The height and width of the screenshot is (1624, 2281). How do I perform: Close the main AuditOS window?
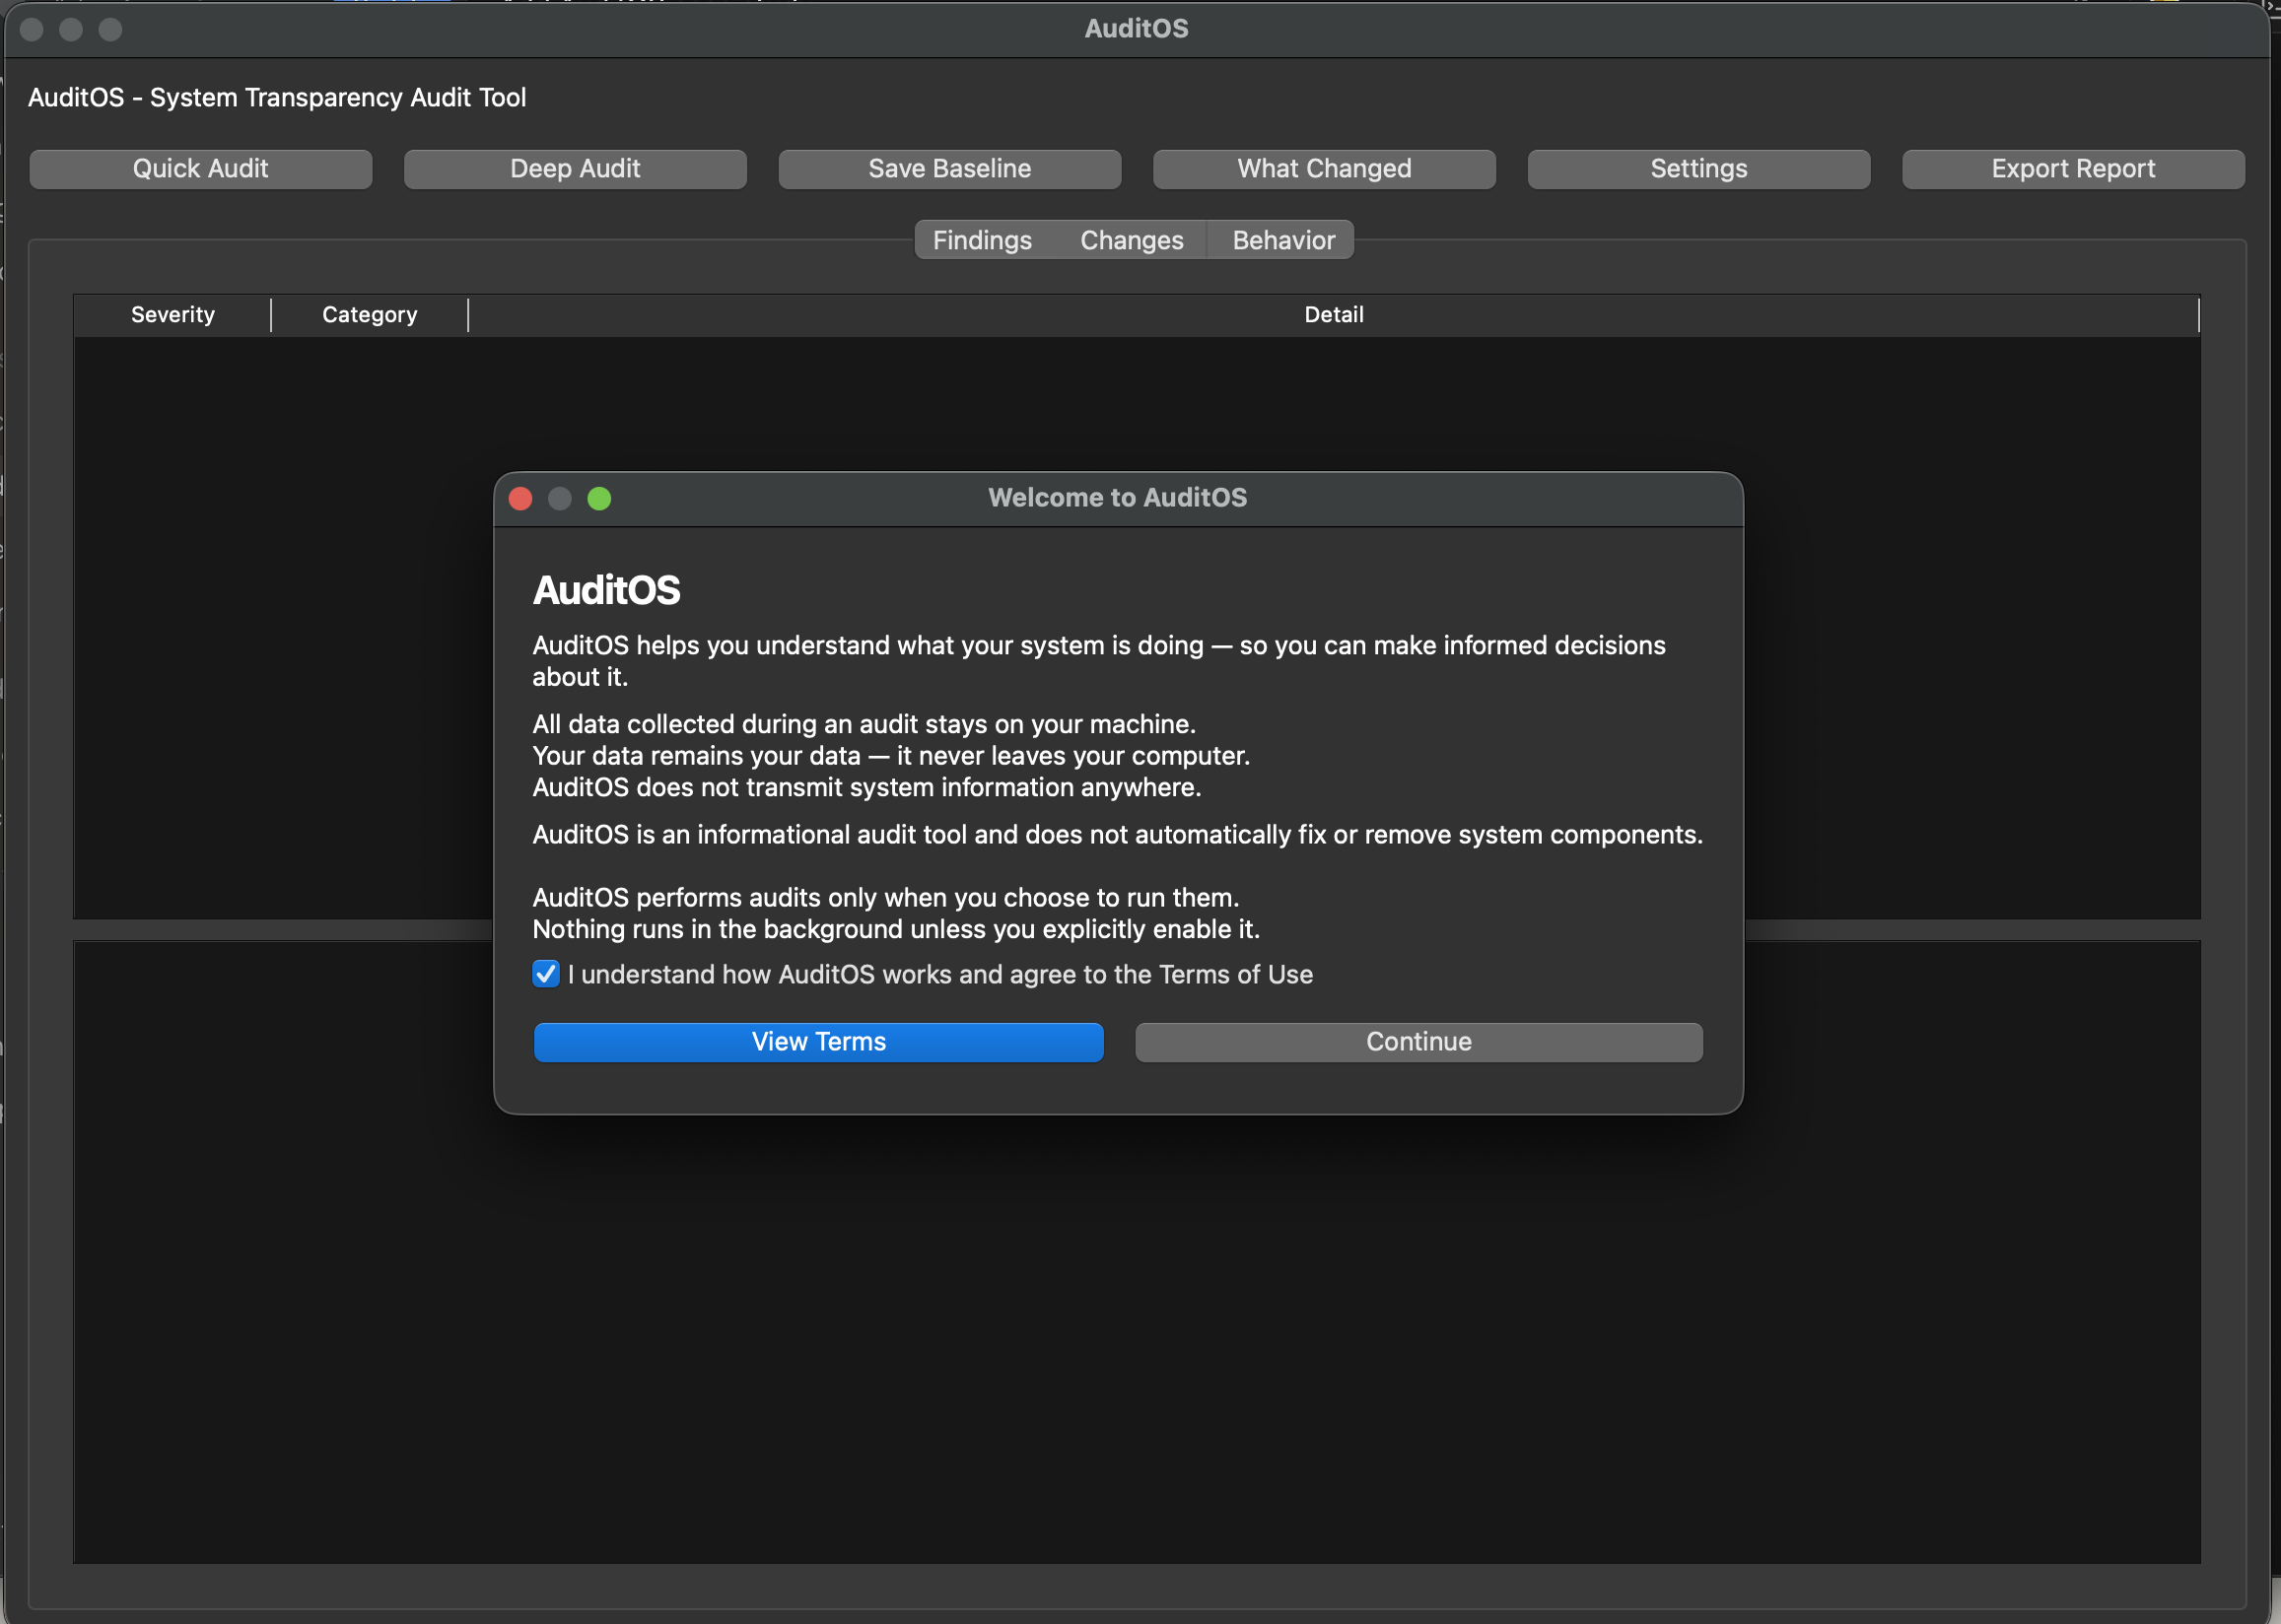pyautogui.click(x=32, y=30)
